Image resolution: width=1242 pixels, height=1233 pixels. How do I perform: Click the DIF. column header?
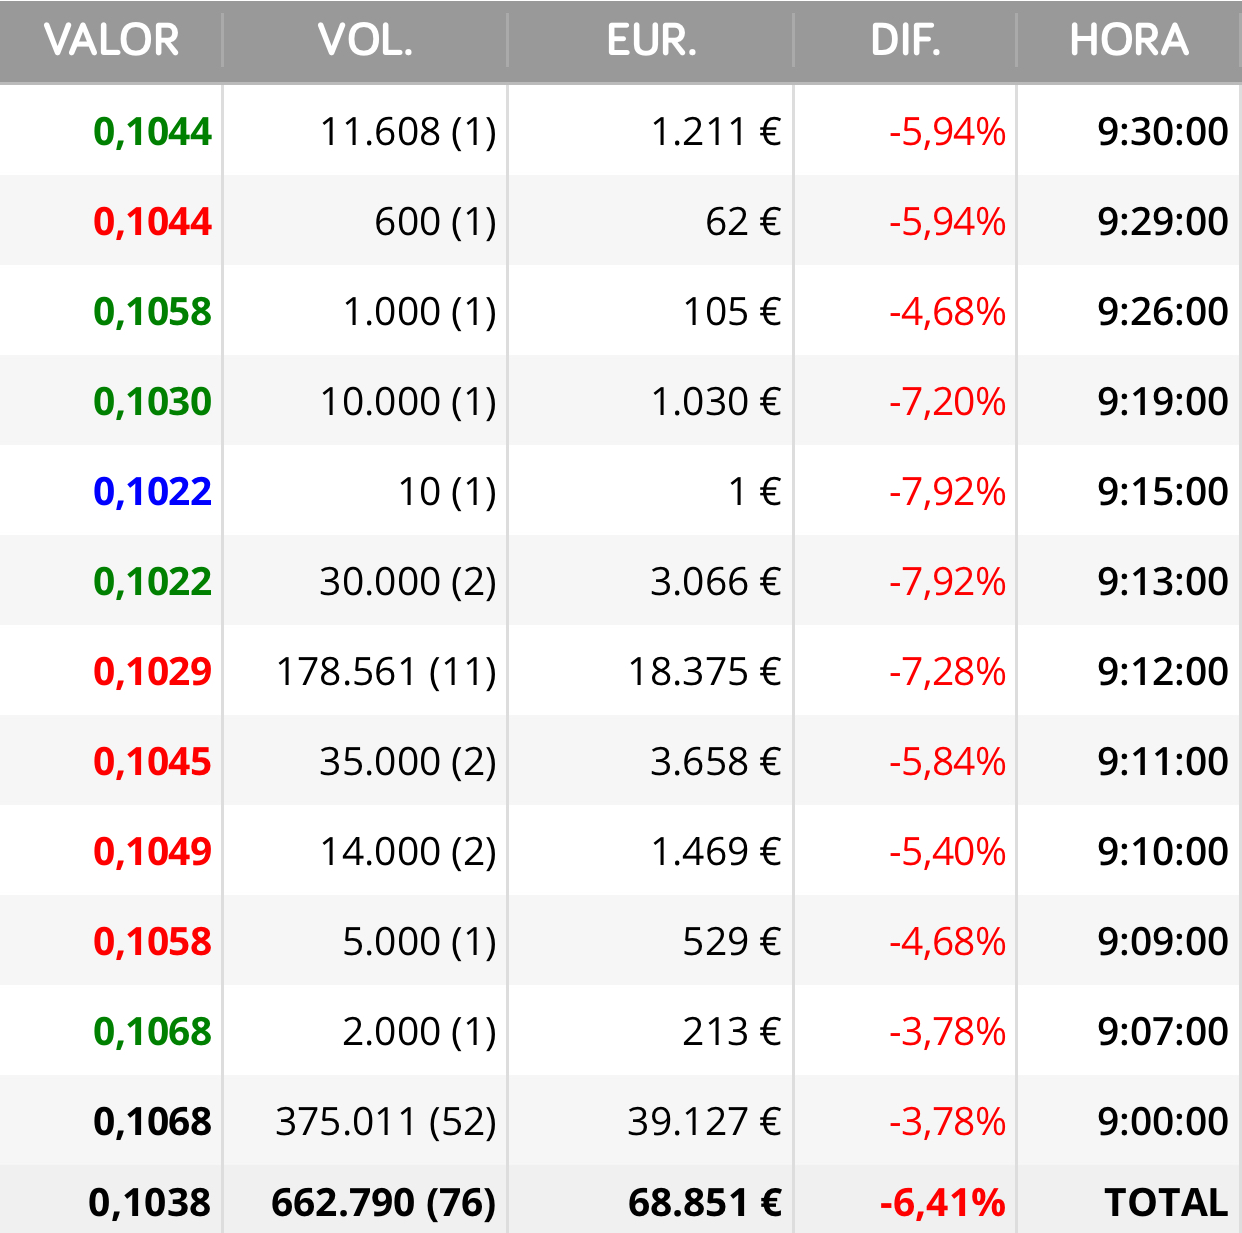905,41
